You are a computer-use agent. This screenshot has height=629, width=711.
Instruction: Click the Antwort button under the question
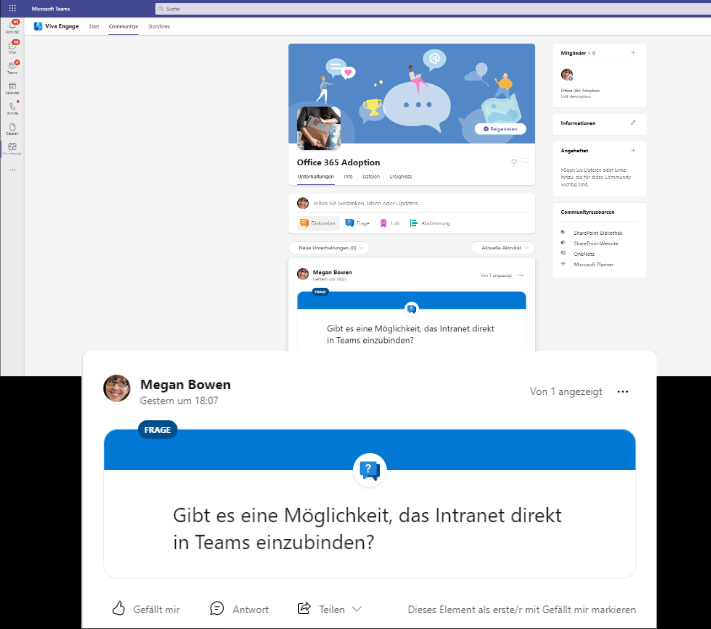coord(240,609)
